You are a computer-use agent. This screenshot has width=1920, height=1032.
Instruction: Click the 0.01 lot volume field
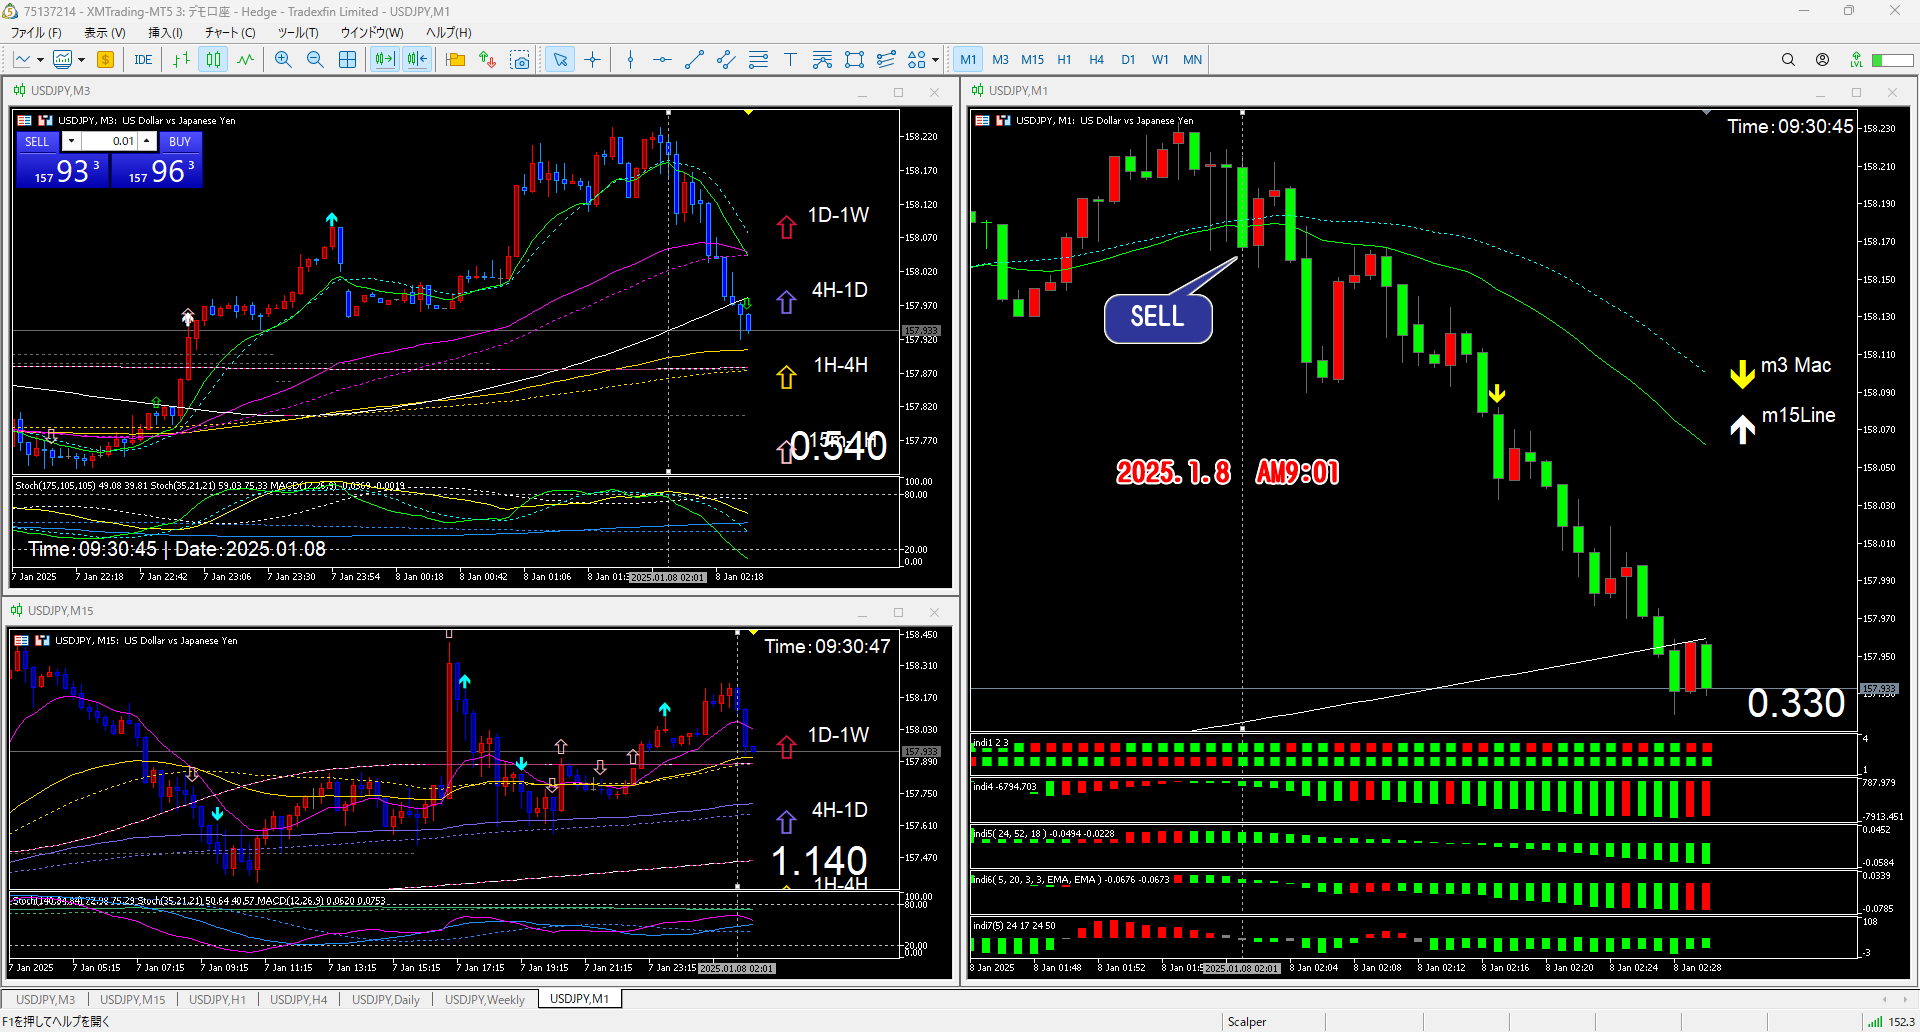click(x=109, y=141)
